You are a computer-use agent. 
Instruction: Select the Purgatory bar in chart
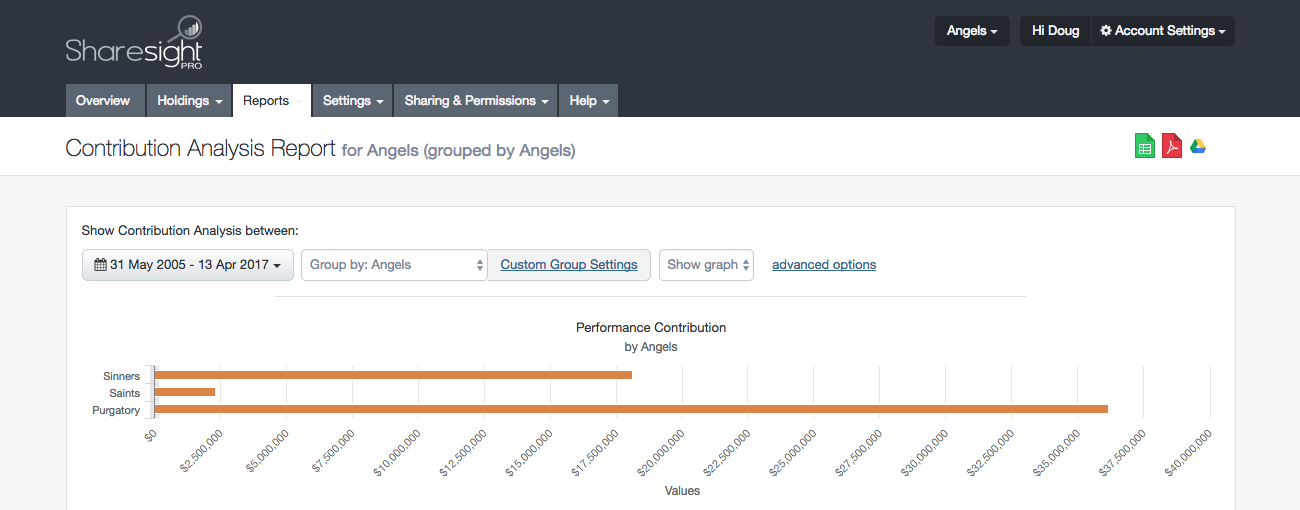[x=630, y=409]
